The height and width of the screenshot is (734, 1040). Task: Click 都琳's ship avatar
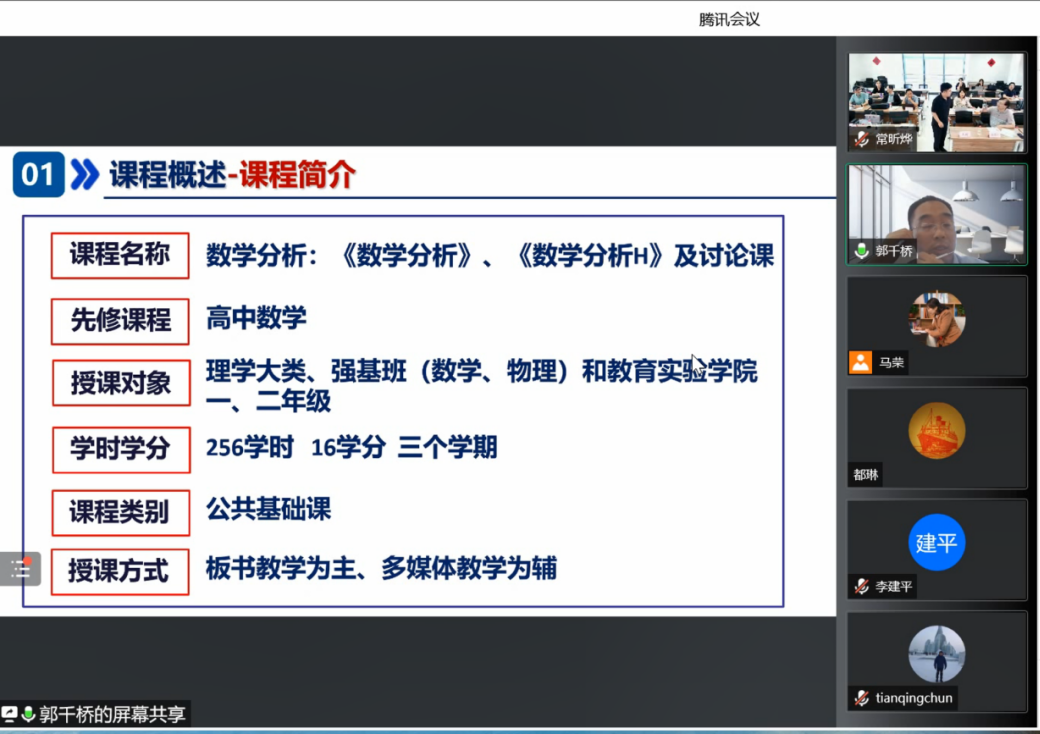tap(936, 431)
